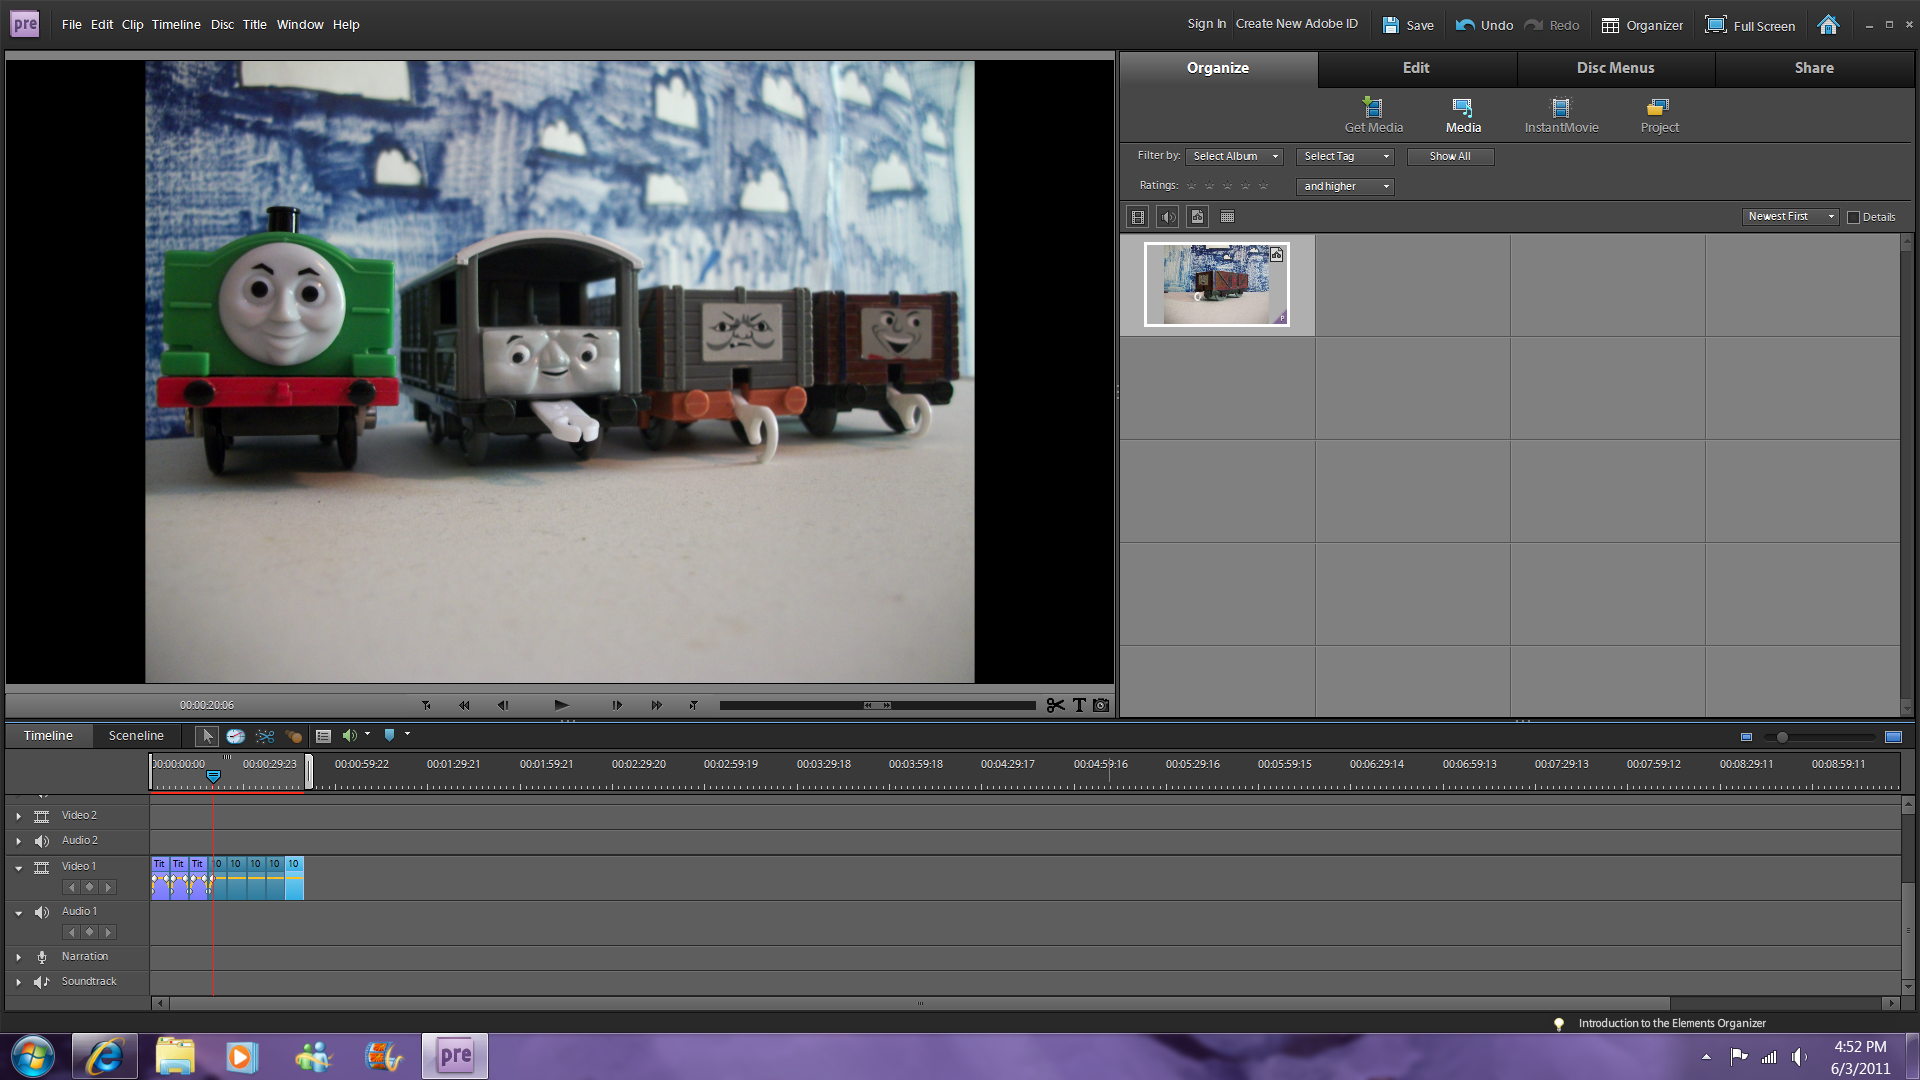Click the Split Clip scissors icon
This screenshot has width=1920, height=1080.
tap(1055, 705)
